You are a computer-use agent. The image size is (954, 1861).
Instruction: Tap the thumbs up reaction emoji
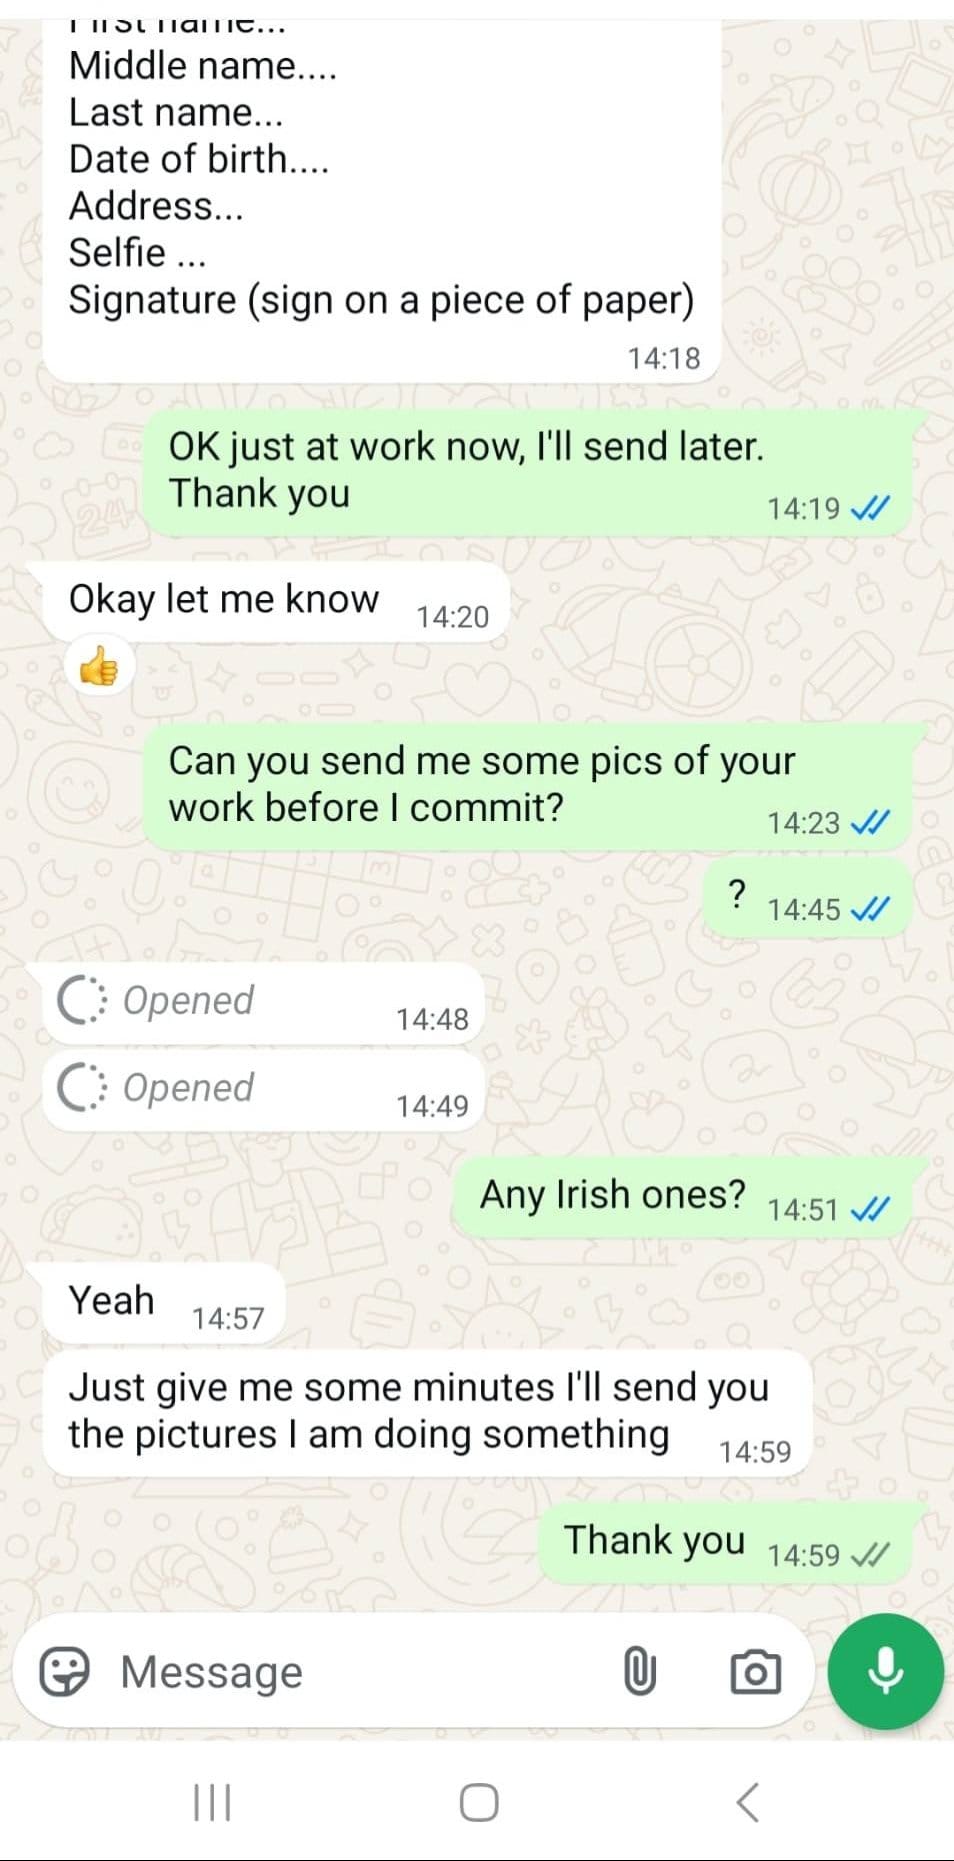click(99, 666)
